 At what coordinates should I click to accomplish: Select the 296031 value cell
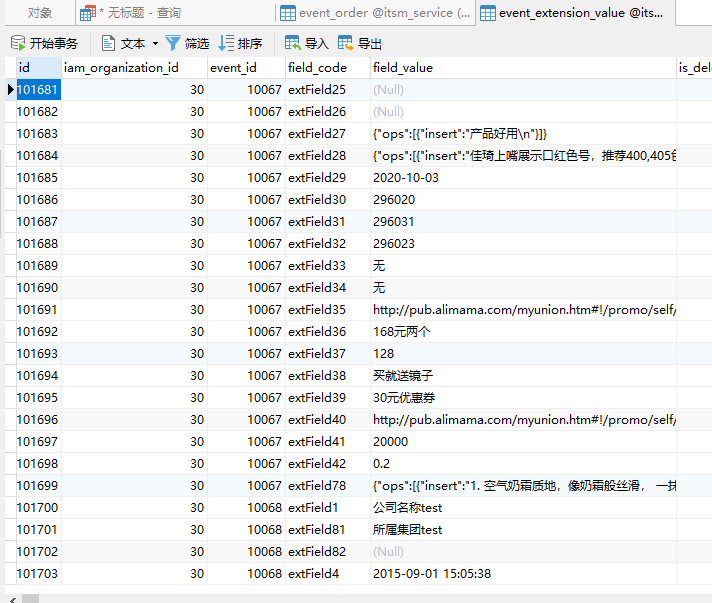point(523,222)
